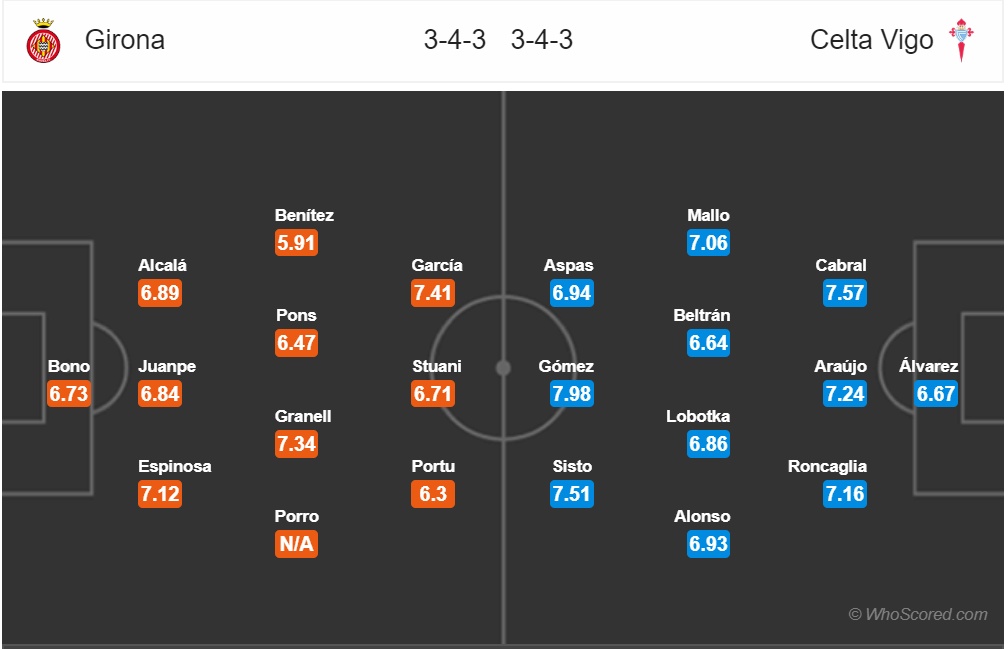1008x649 pixels.
Task: Select player name Aspas
Action: (x=568, y=265)
